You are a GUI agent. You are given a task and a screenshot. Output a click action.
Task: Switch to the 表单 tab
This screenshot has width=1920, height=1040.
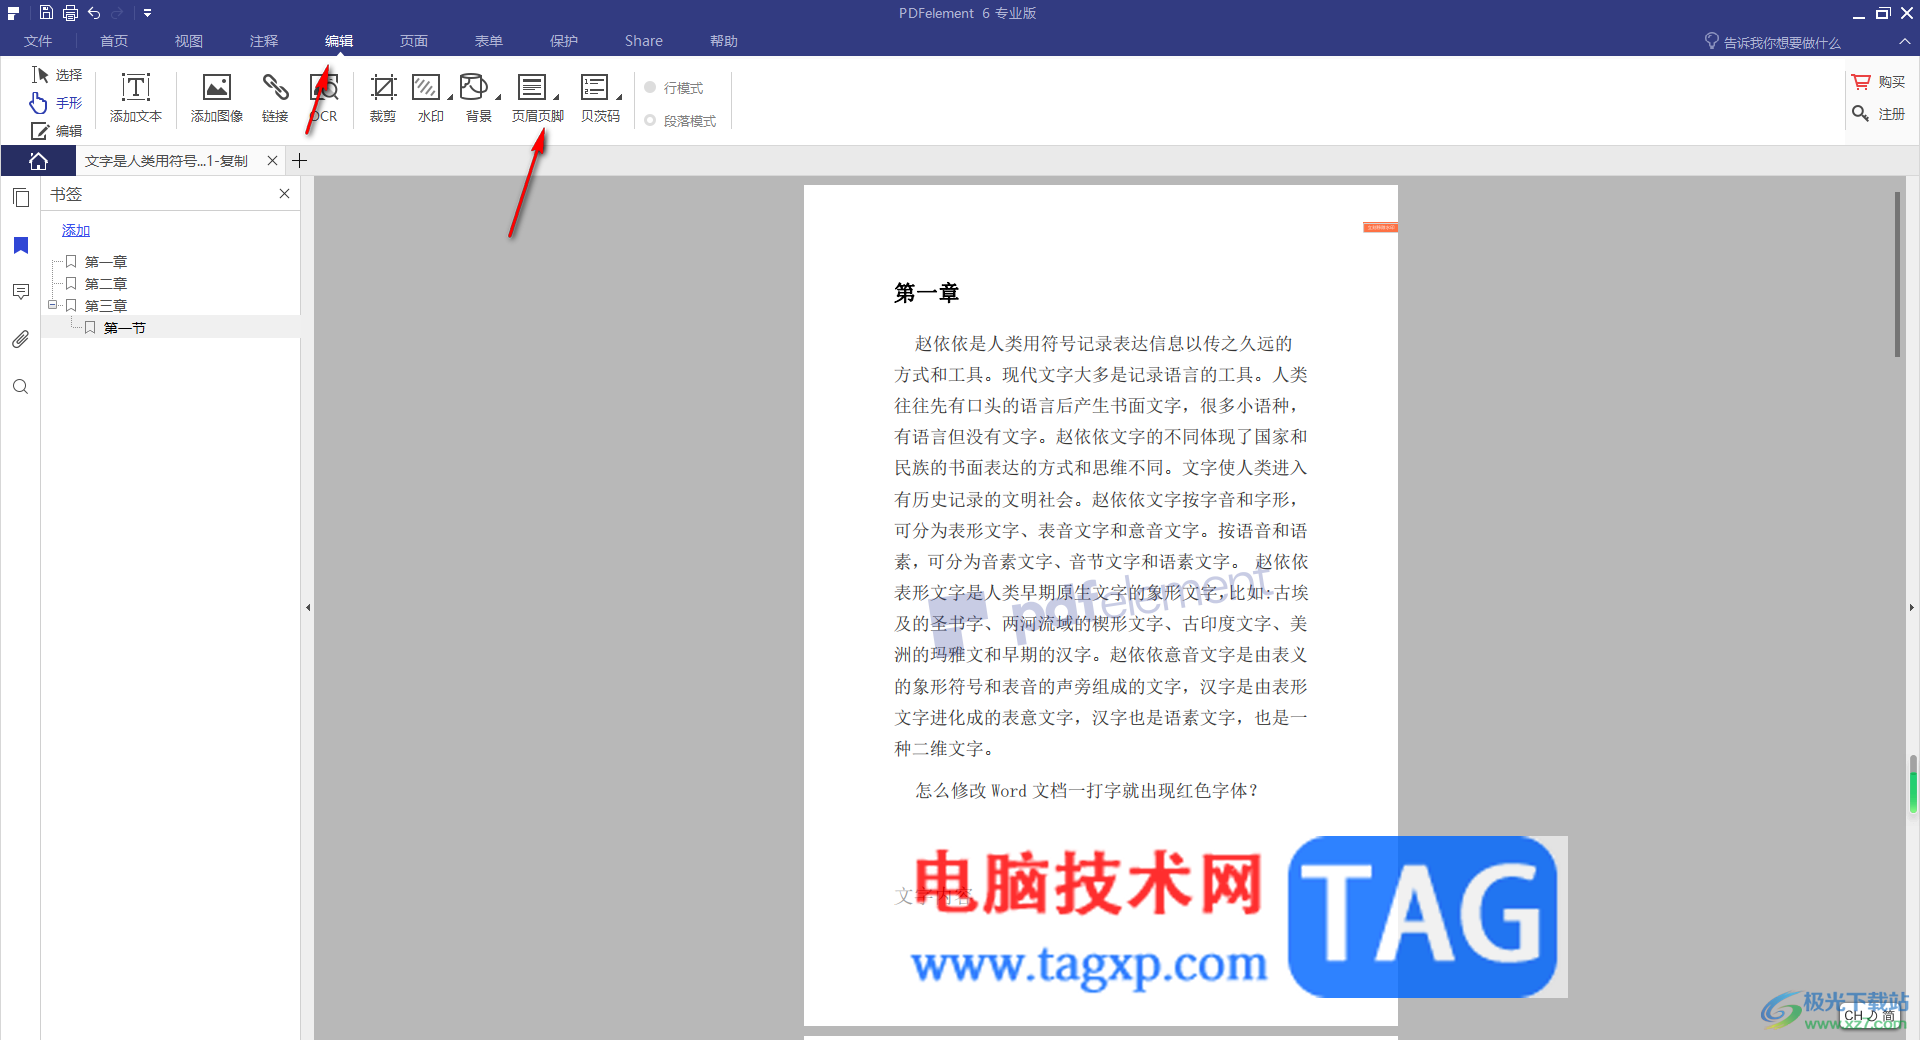[489, 41]
